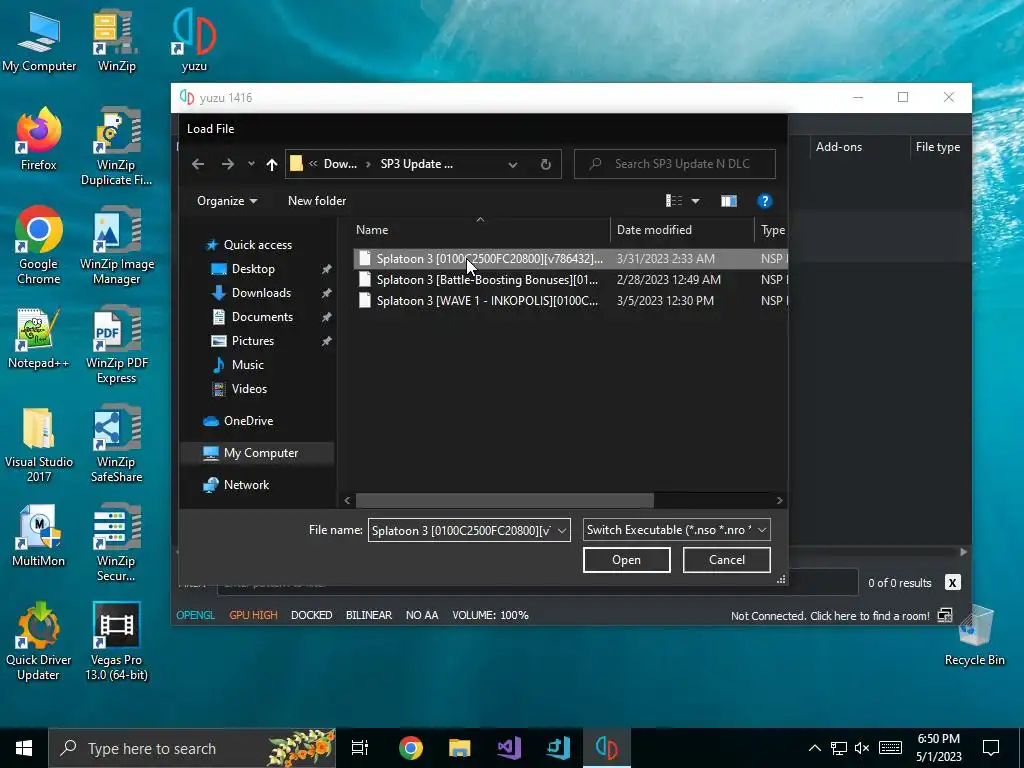Show hidden system tray icons
This screenshot has width=1024, height=768.
[815, 748]
